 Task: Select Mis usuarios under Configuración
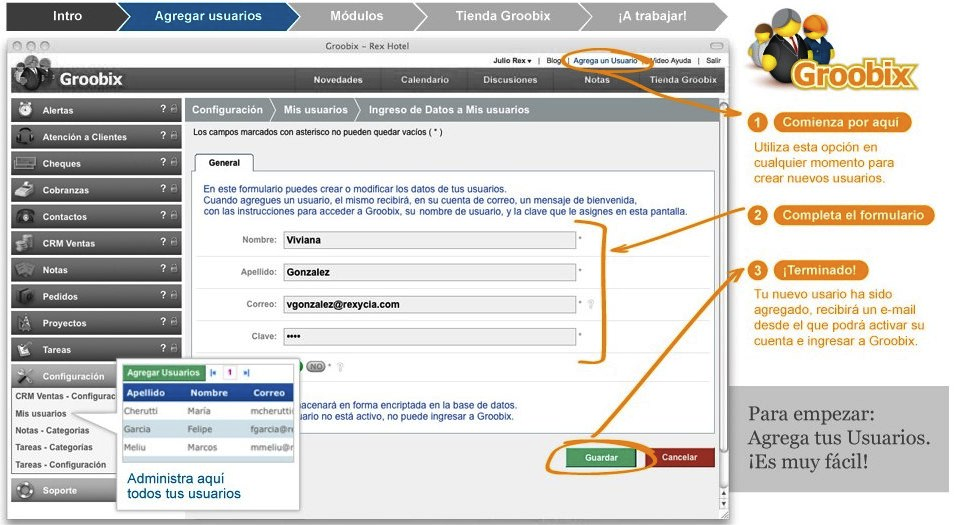click(41, 413)
